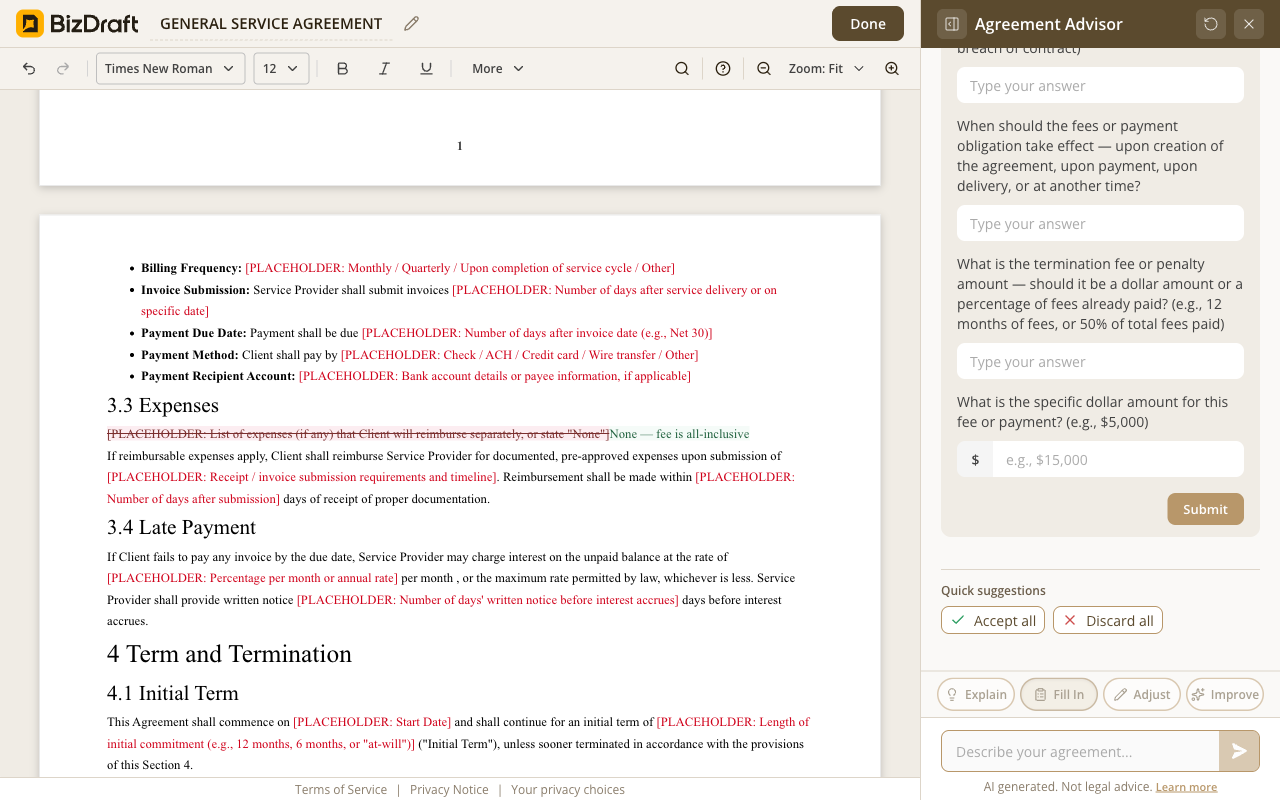Click the BizDraft logo icon
Image resolution: width=1280 pixels, height=800 pixels.
[30, 23]
